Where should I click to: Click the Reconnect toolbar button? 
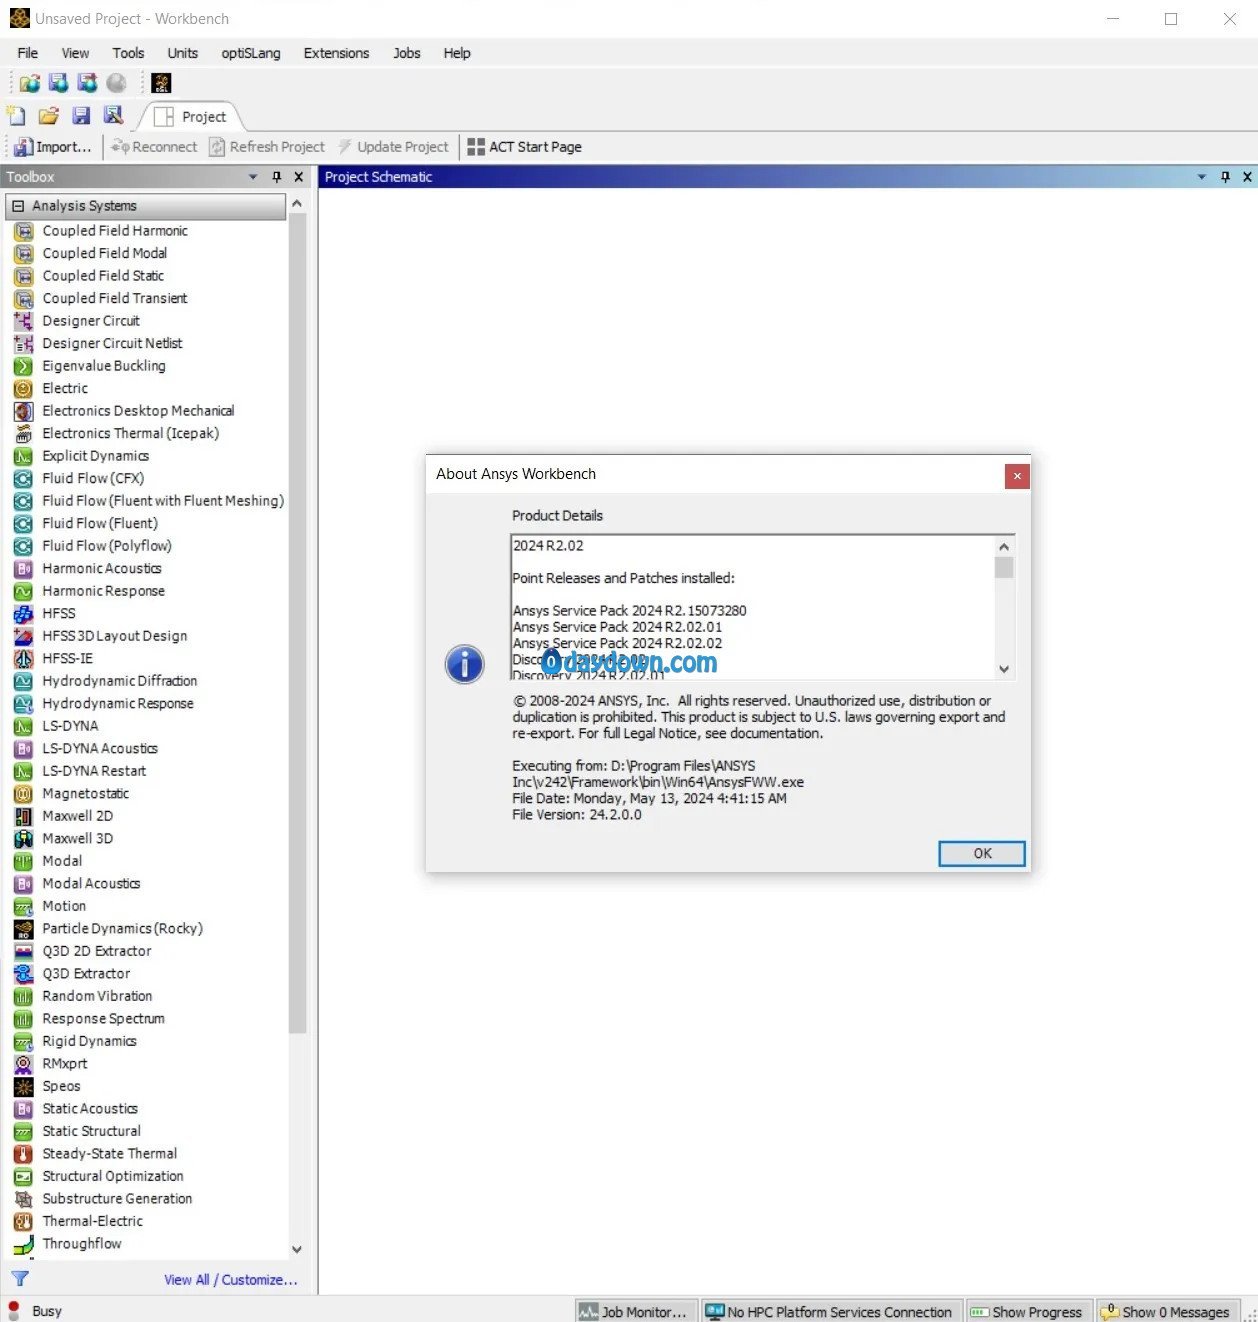[154, 147]
